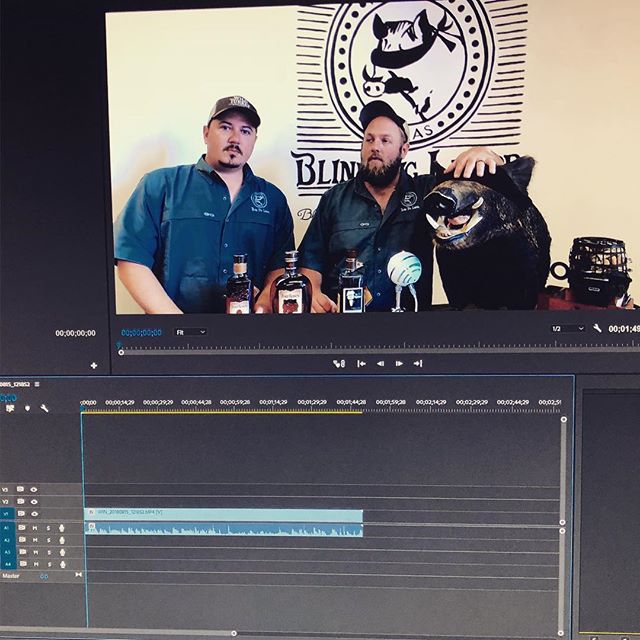Image resolution: width=640 pixels, height=640 pixels.
Task: Toggle sync lock on track V2
Action: [x=20, y=501]
